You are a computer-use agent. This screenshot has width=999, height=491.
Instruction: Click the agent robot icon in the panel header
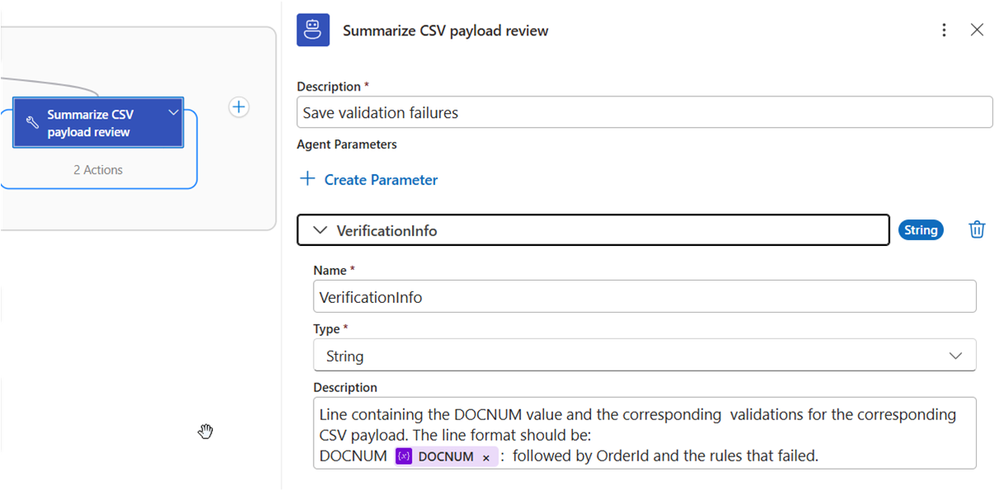click(x=313, y=30)
